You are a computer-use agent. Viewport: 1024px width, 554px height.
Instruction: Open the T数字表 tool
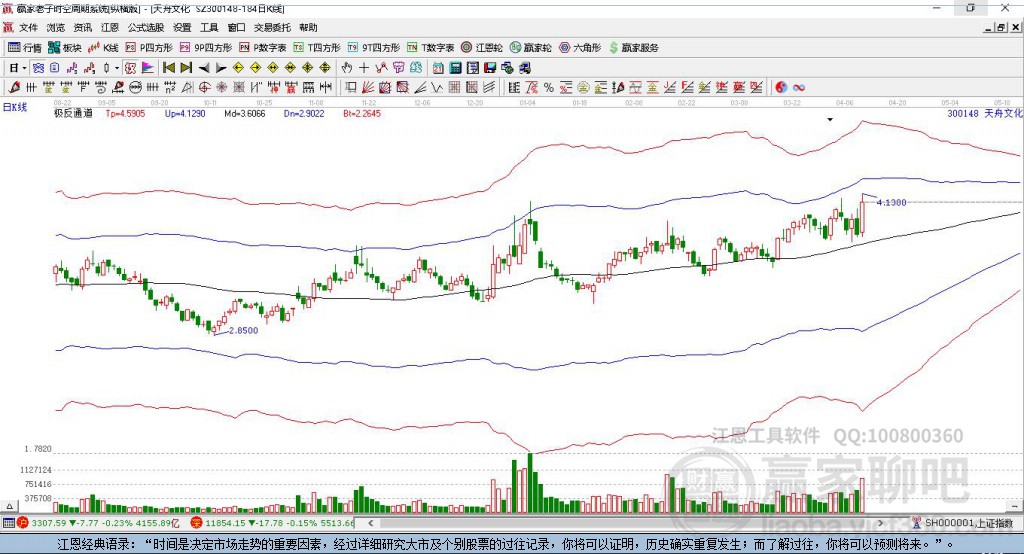(430, 48)
